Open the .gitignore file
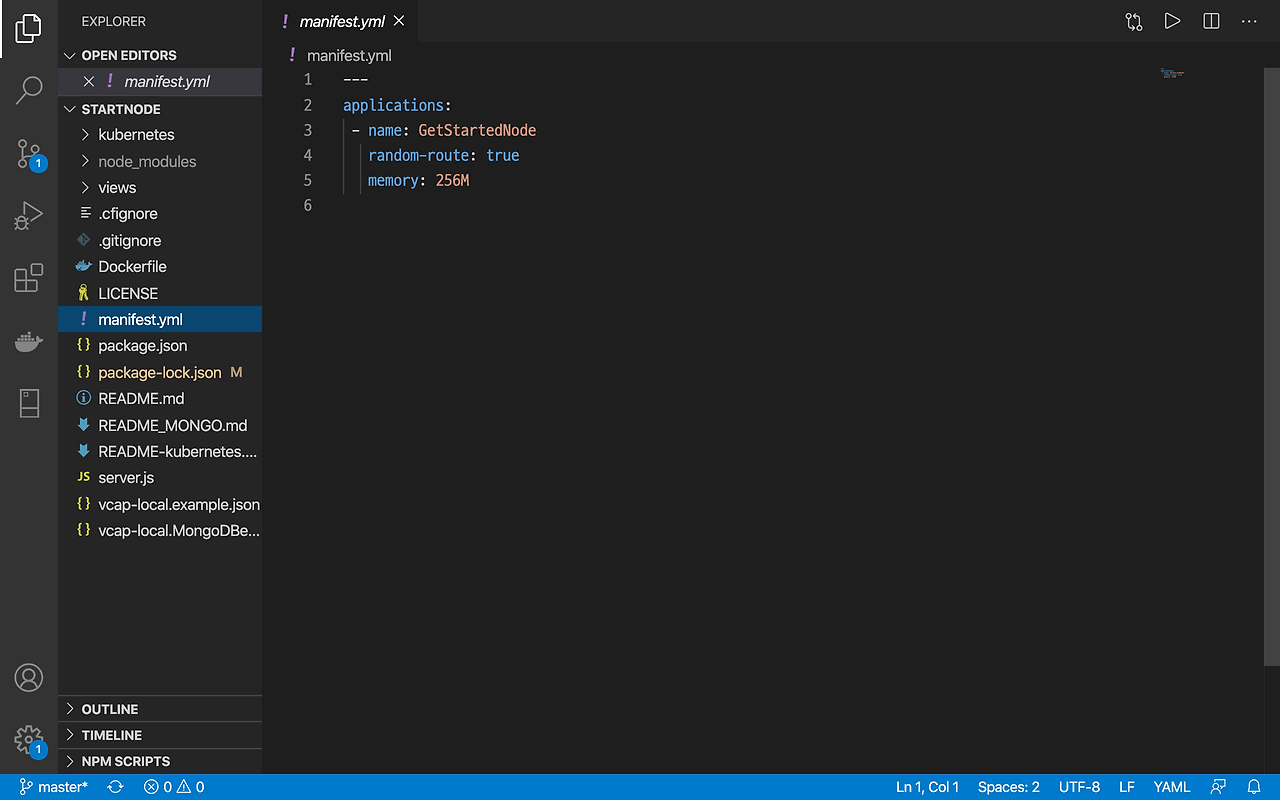 [x=160, y=240]
